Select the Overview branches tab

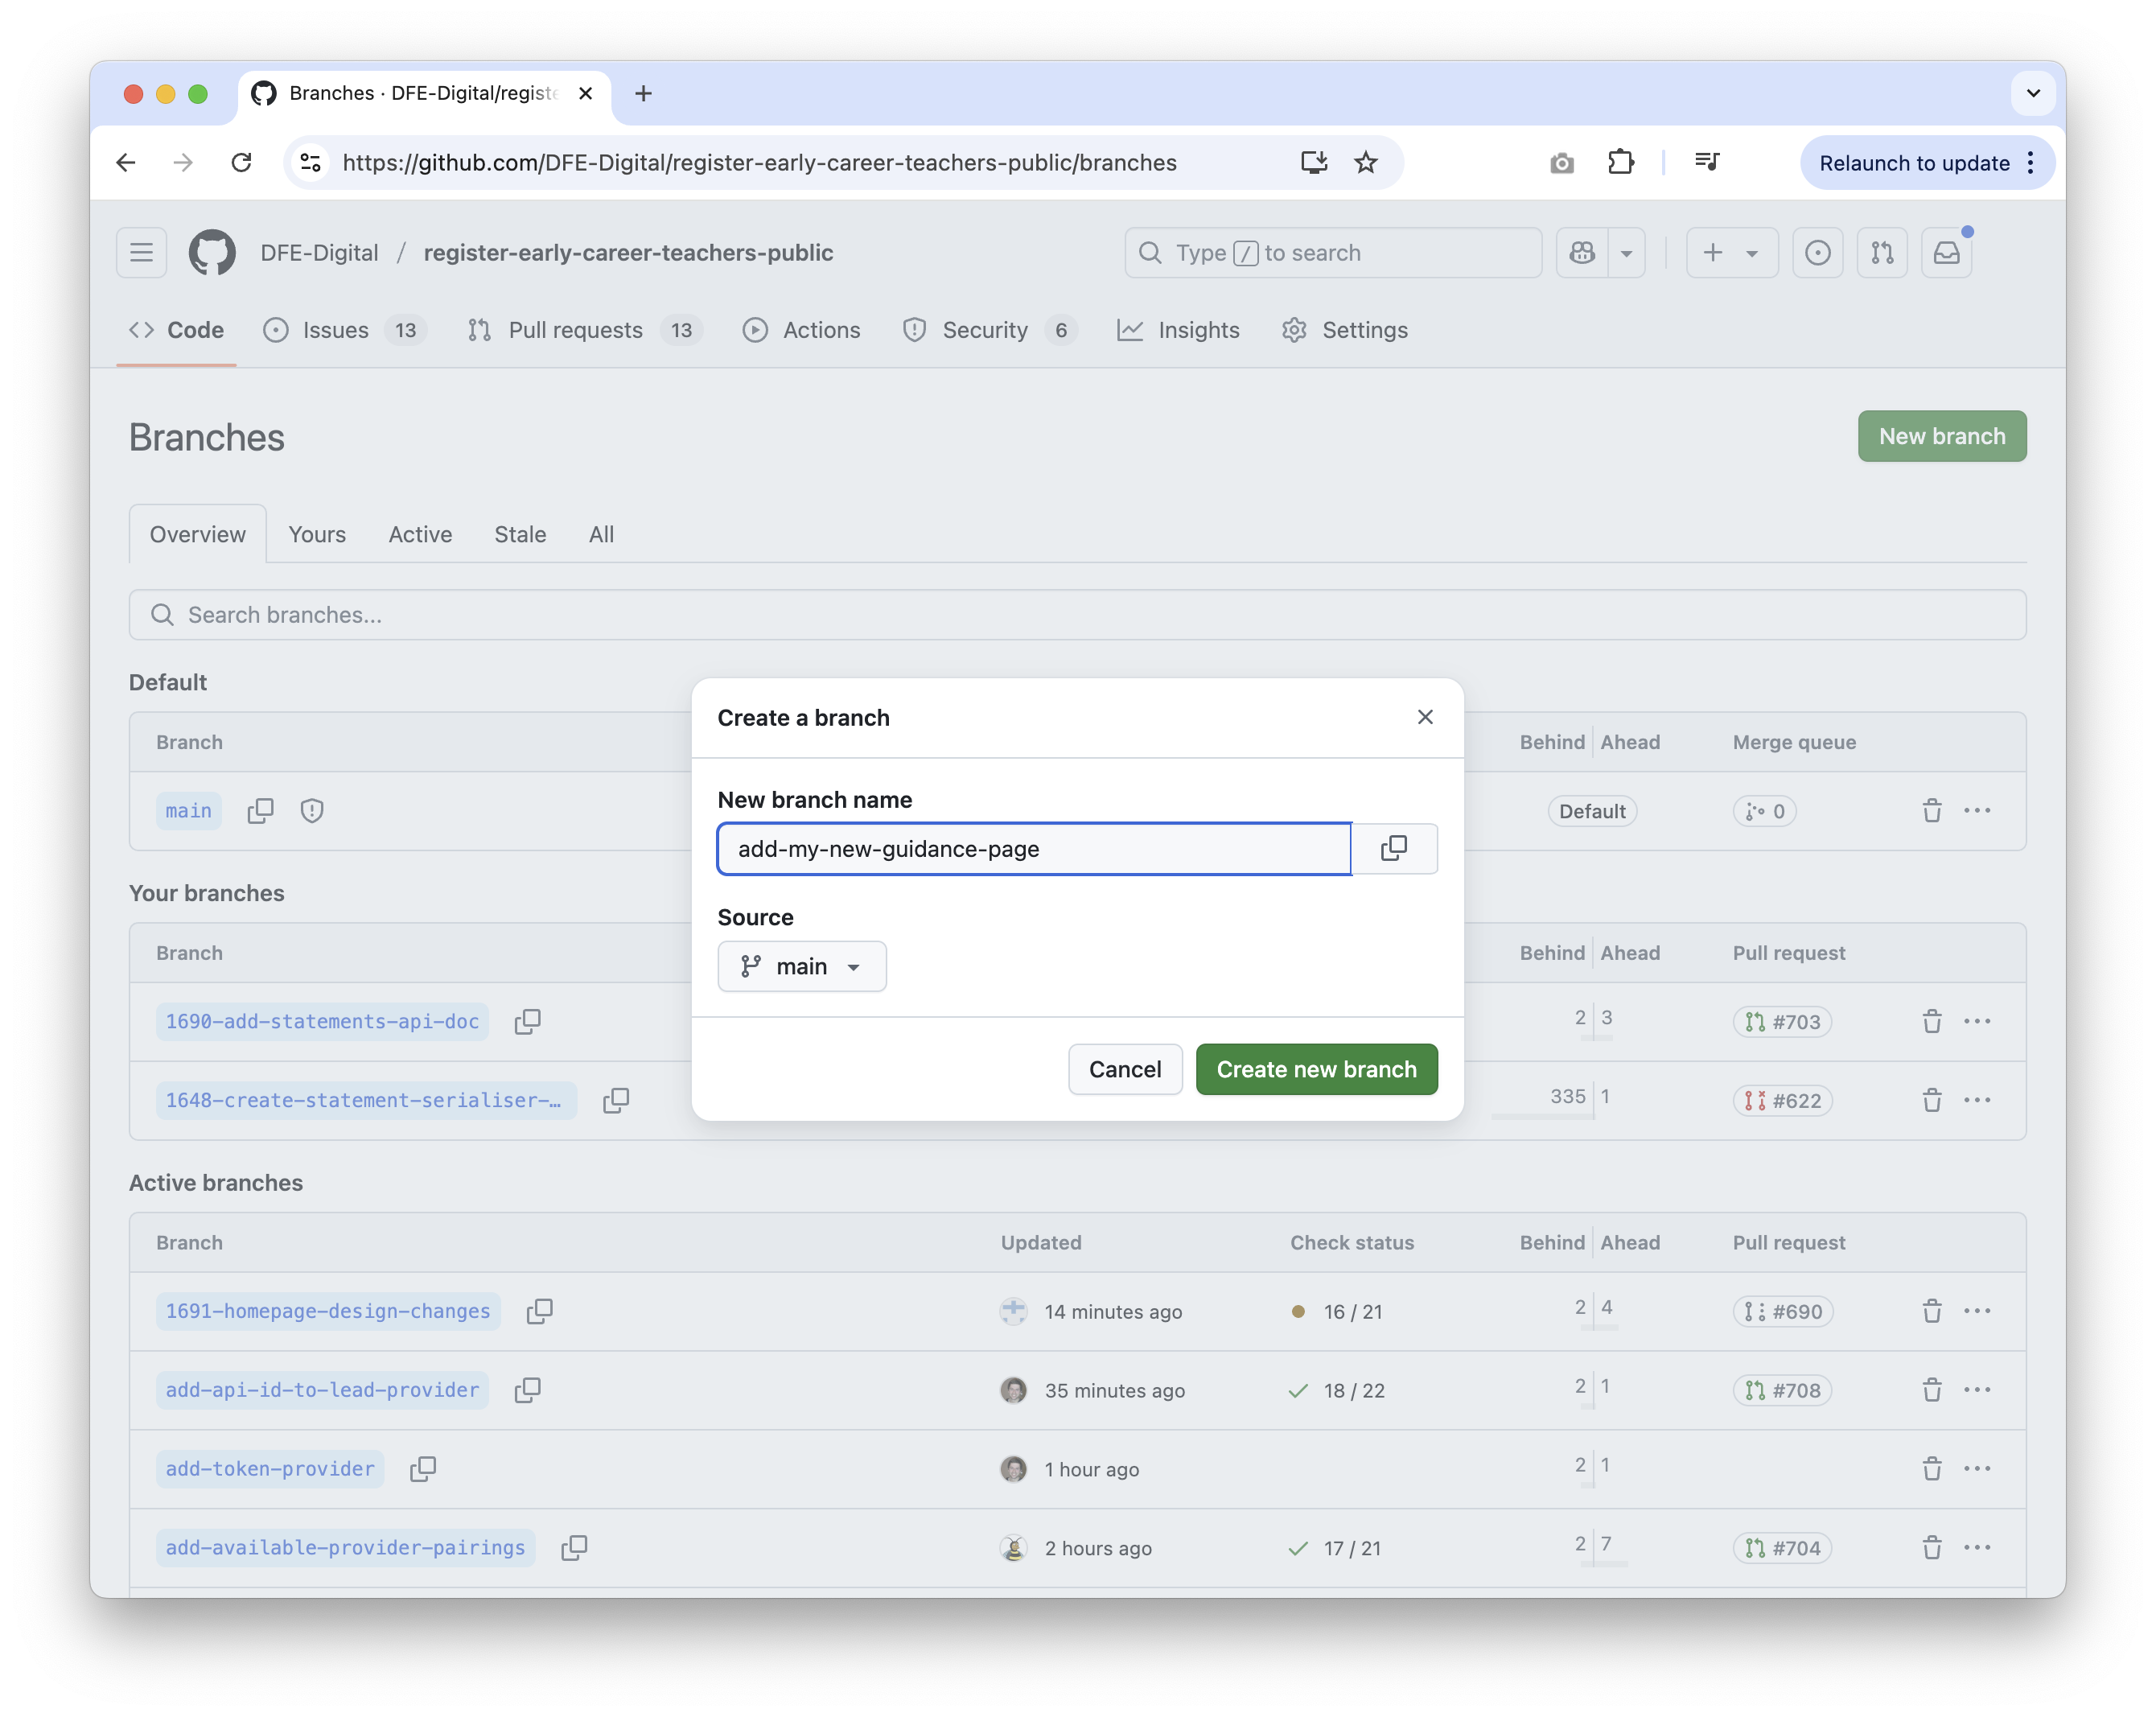[x=197, y=534]
